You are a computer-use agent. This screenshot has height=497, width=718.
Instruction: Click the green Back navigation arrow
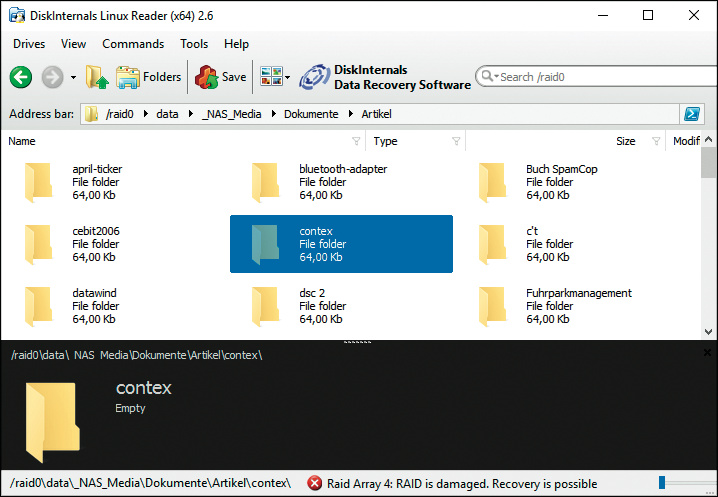[21, 77]
